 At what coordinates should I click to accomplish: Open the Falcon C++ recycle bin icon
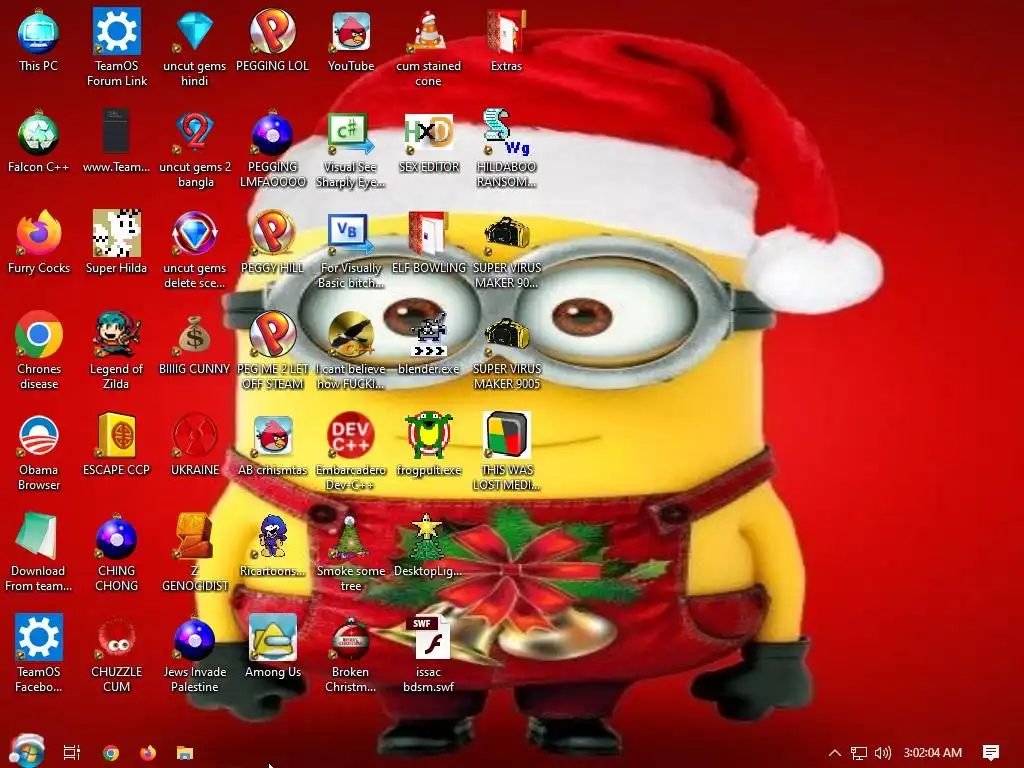[39, 133]
